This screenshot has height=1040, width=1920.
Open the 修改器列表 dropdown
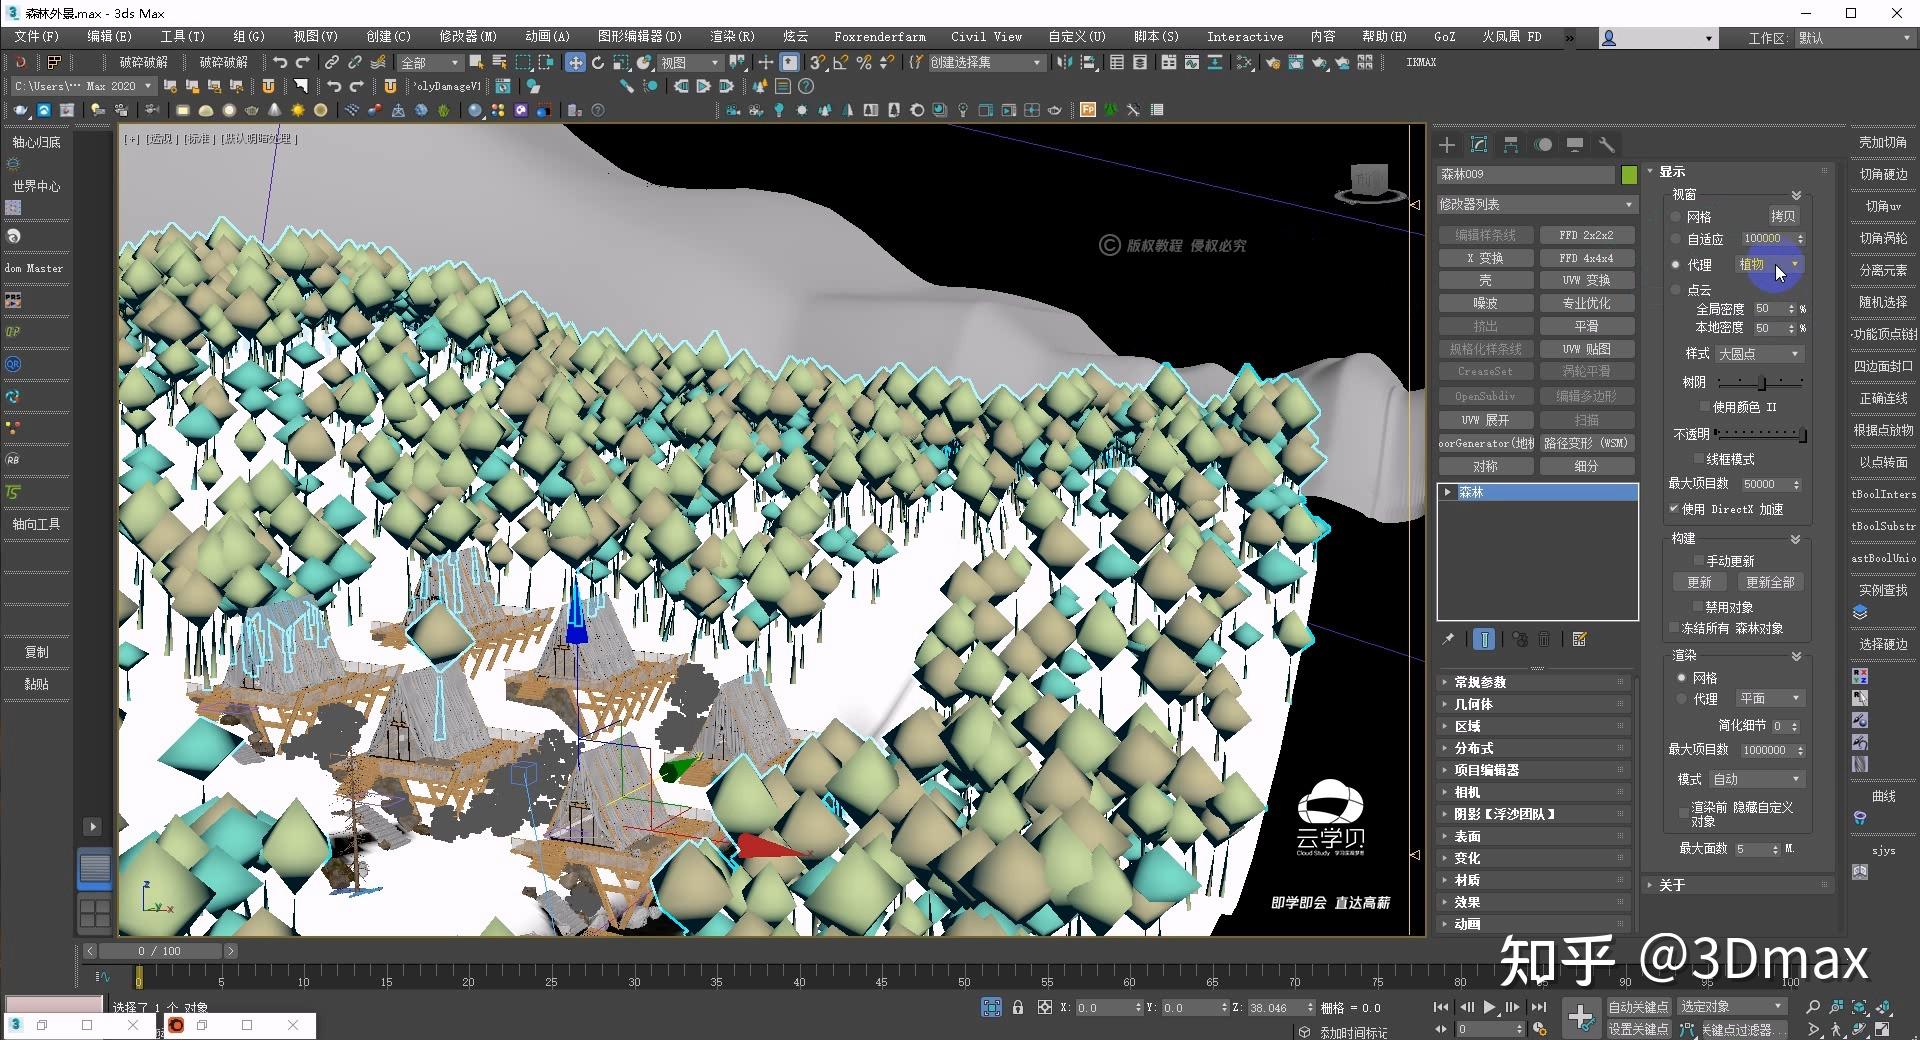tap(1629, 204)
